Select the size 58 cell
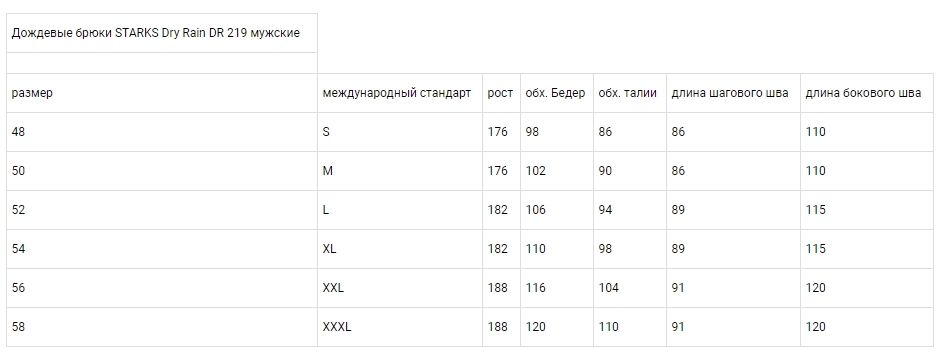The image size is (940, 362). click(x=162, y=327)
